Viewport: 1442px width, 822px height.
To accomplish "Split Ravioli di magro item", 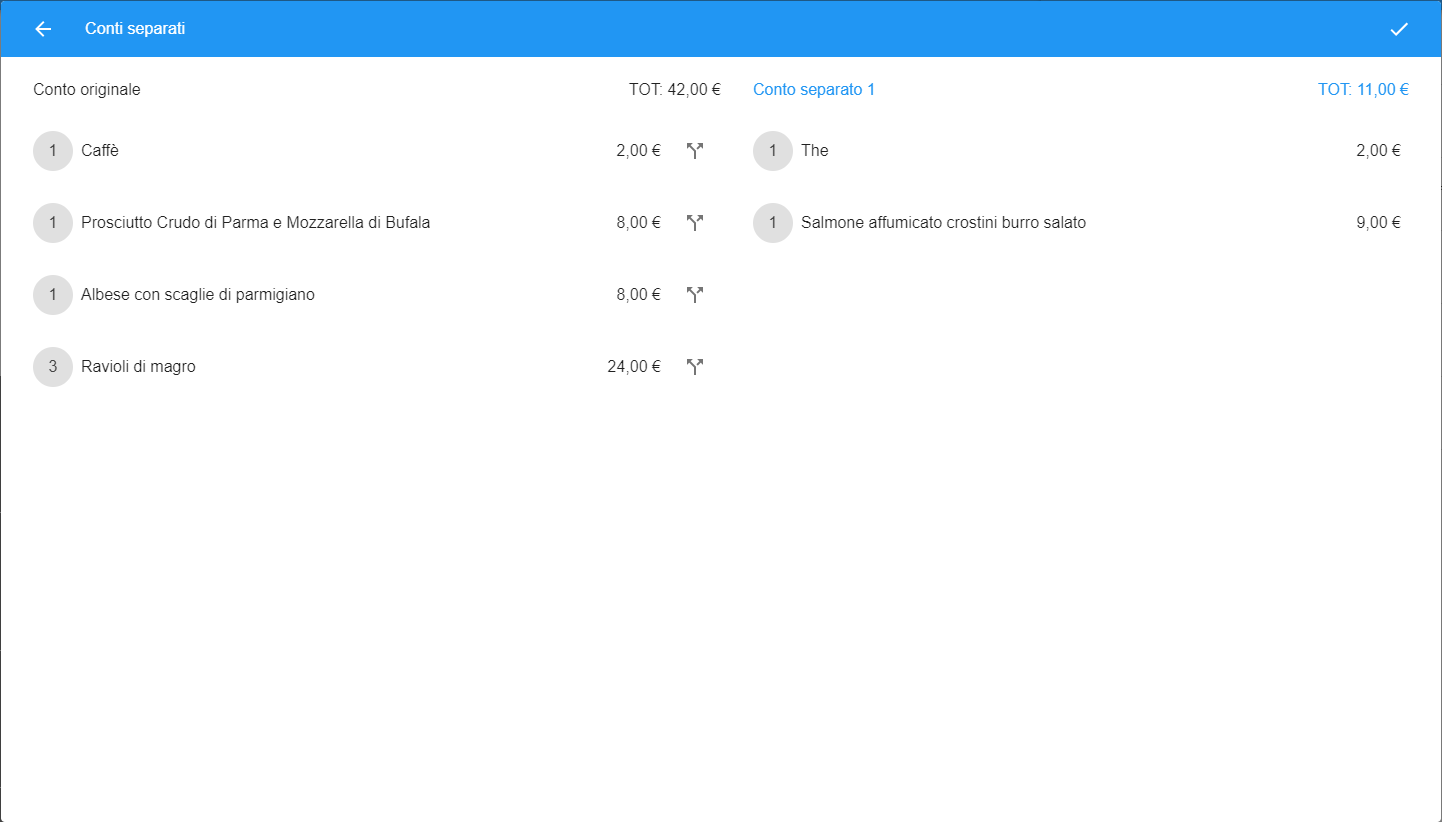I will (x=695, y=367).
